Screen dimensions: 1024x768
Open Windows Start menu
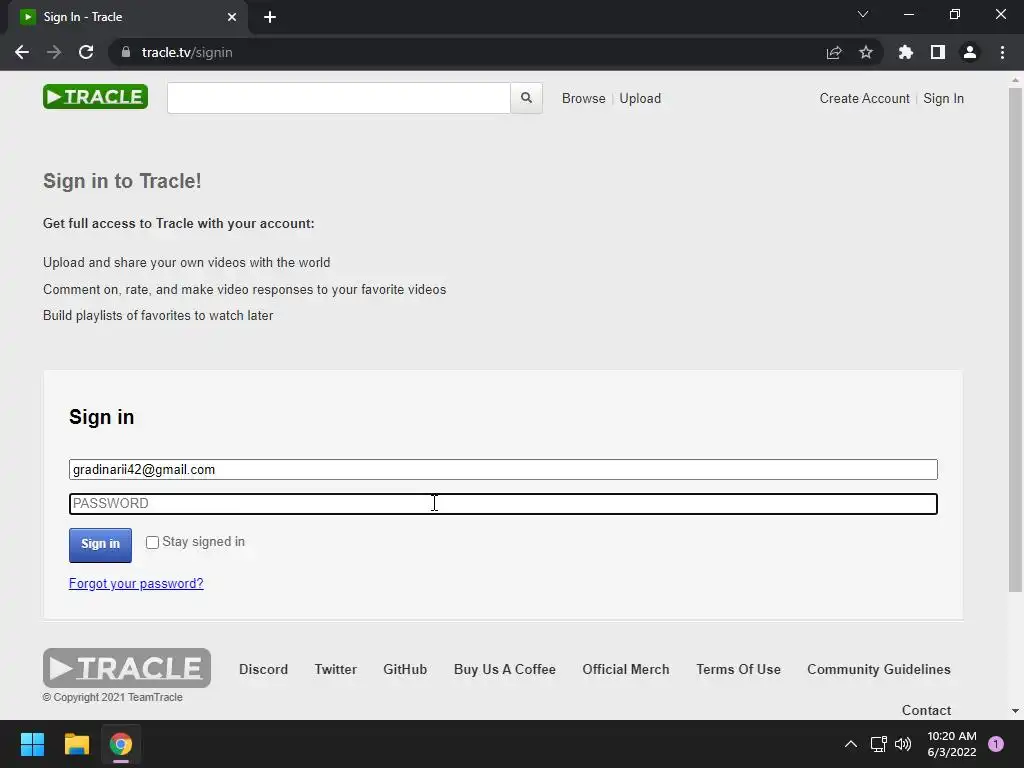click(x=32, y=744)
